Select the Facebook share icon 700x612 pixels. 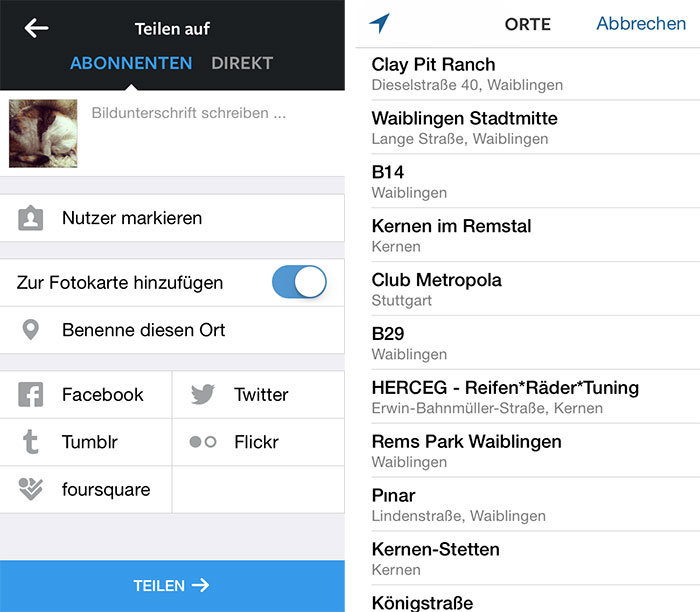[30, 395]
